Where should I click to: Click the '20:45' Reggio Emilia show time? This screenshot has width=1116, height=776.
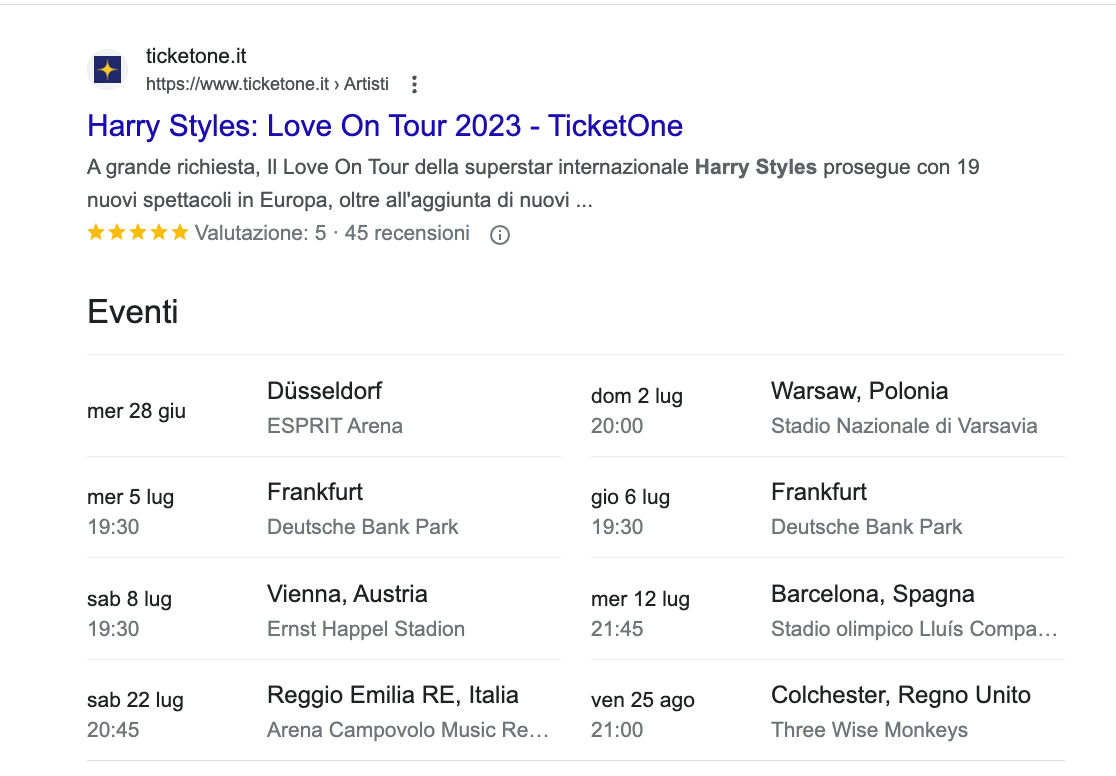113,730
